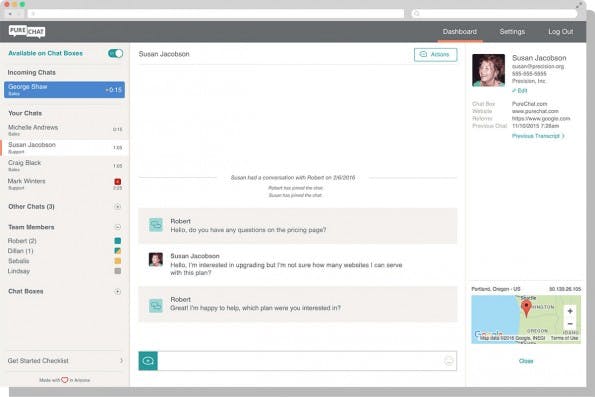Close the visitor details panel
Screen dimensions: 595x397
click(526, 361)
